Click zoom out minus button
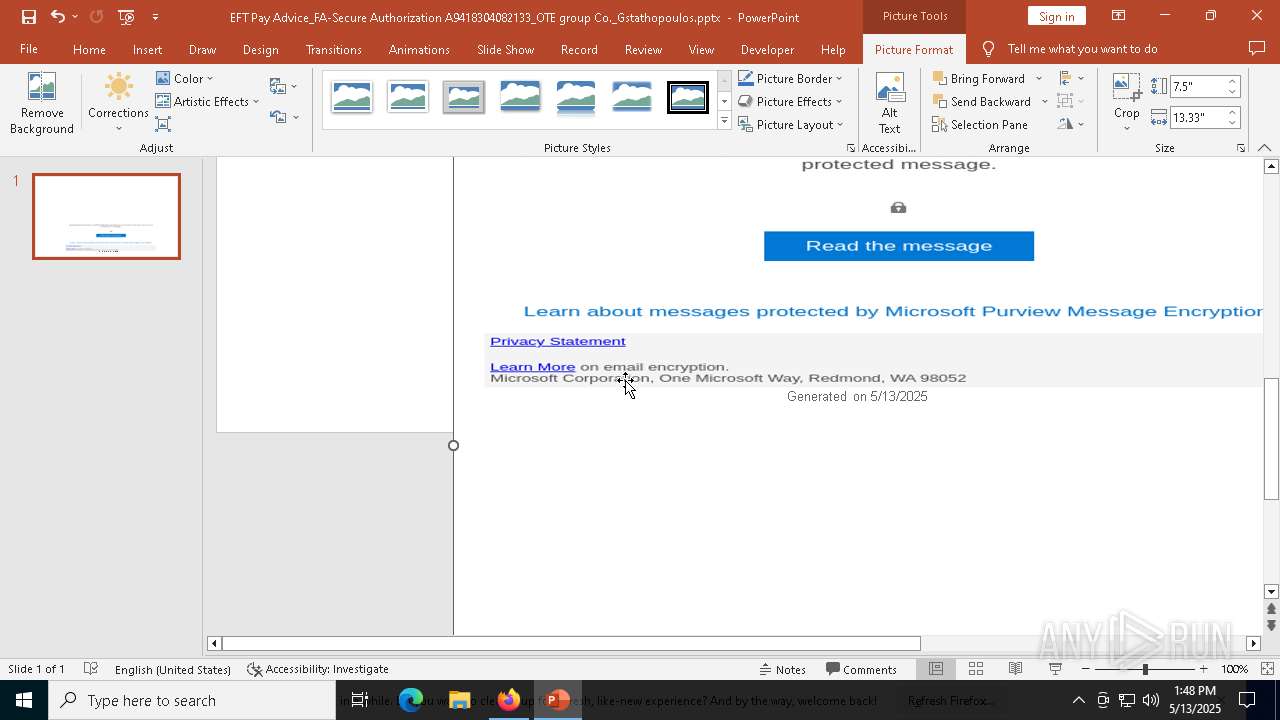 [1086, 669]
